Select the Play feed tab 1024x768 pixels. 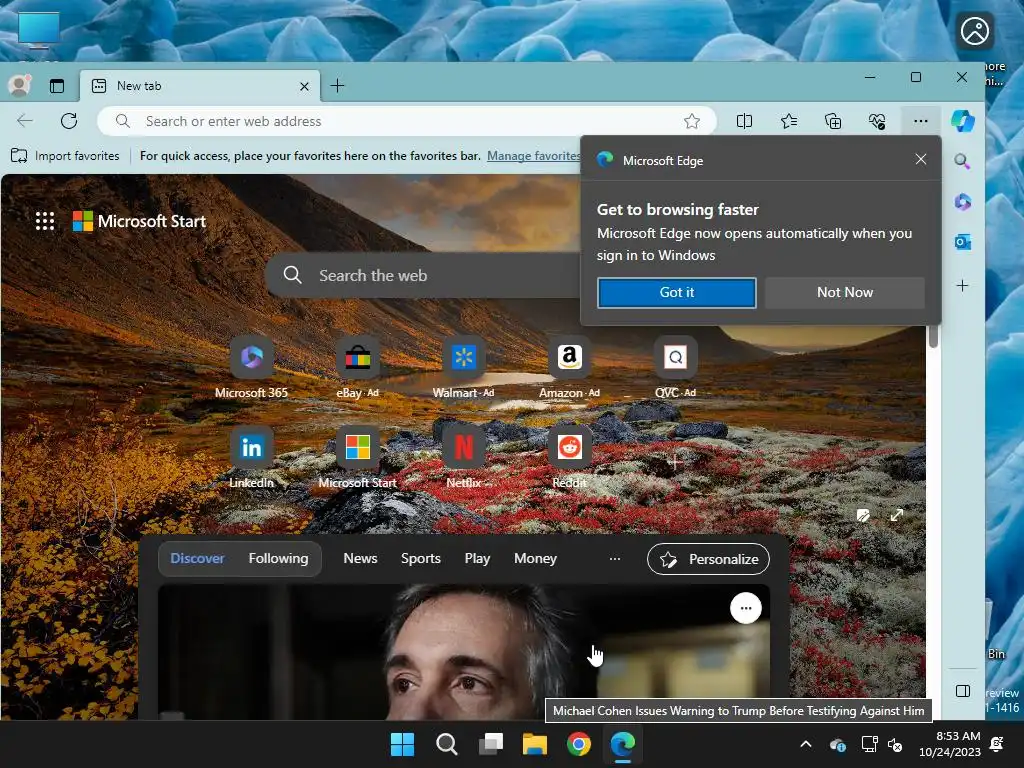click(477, 558)
